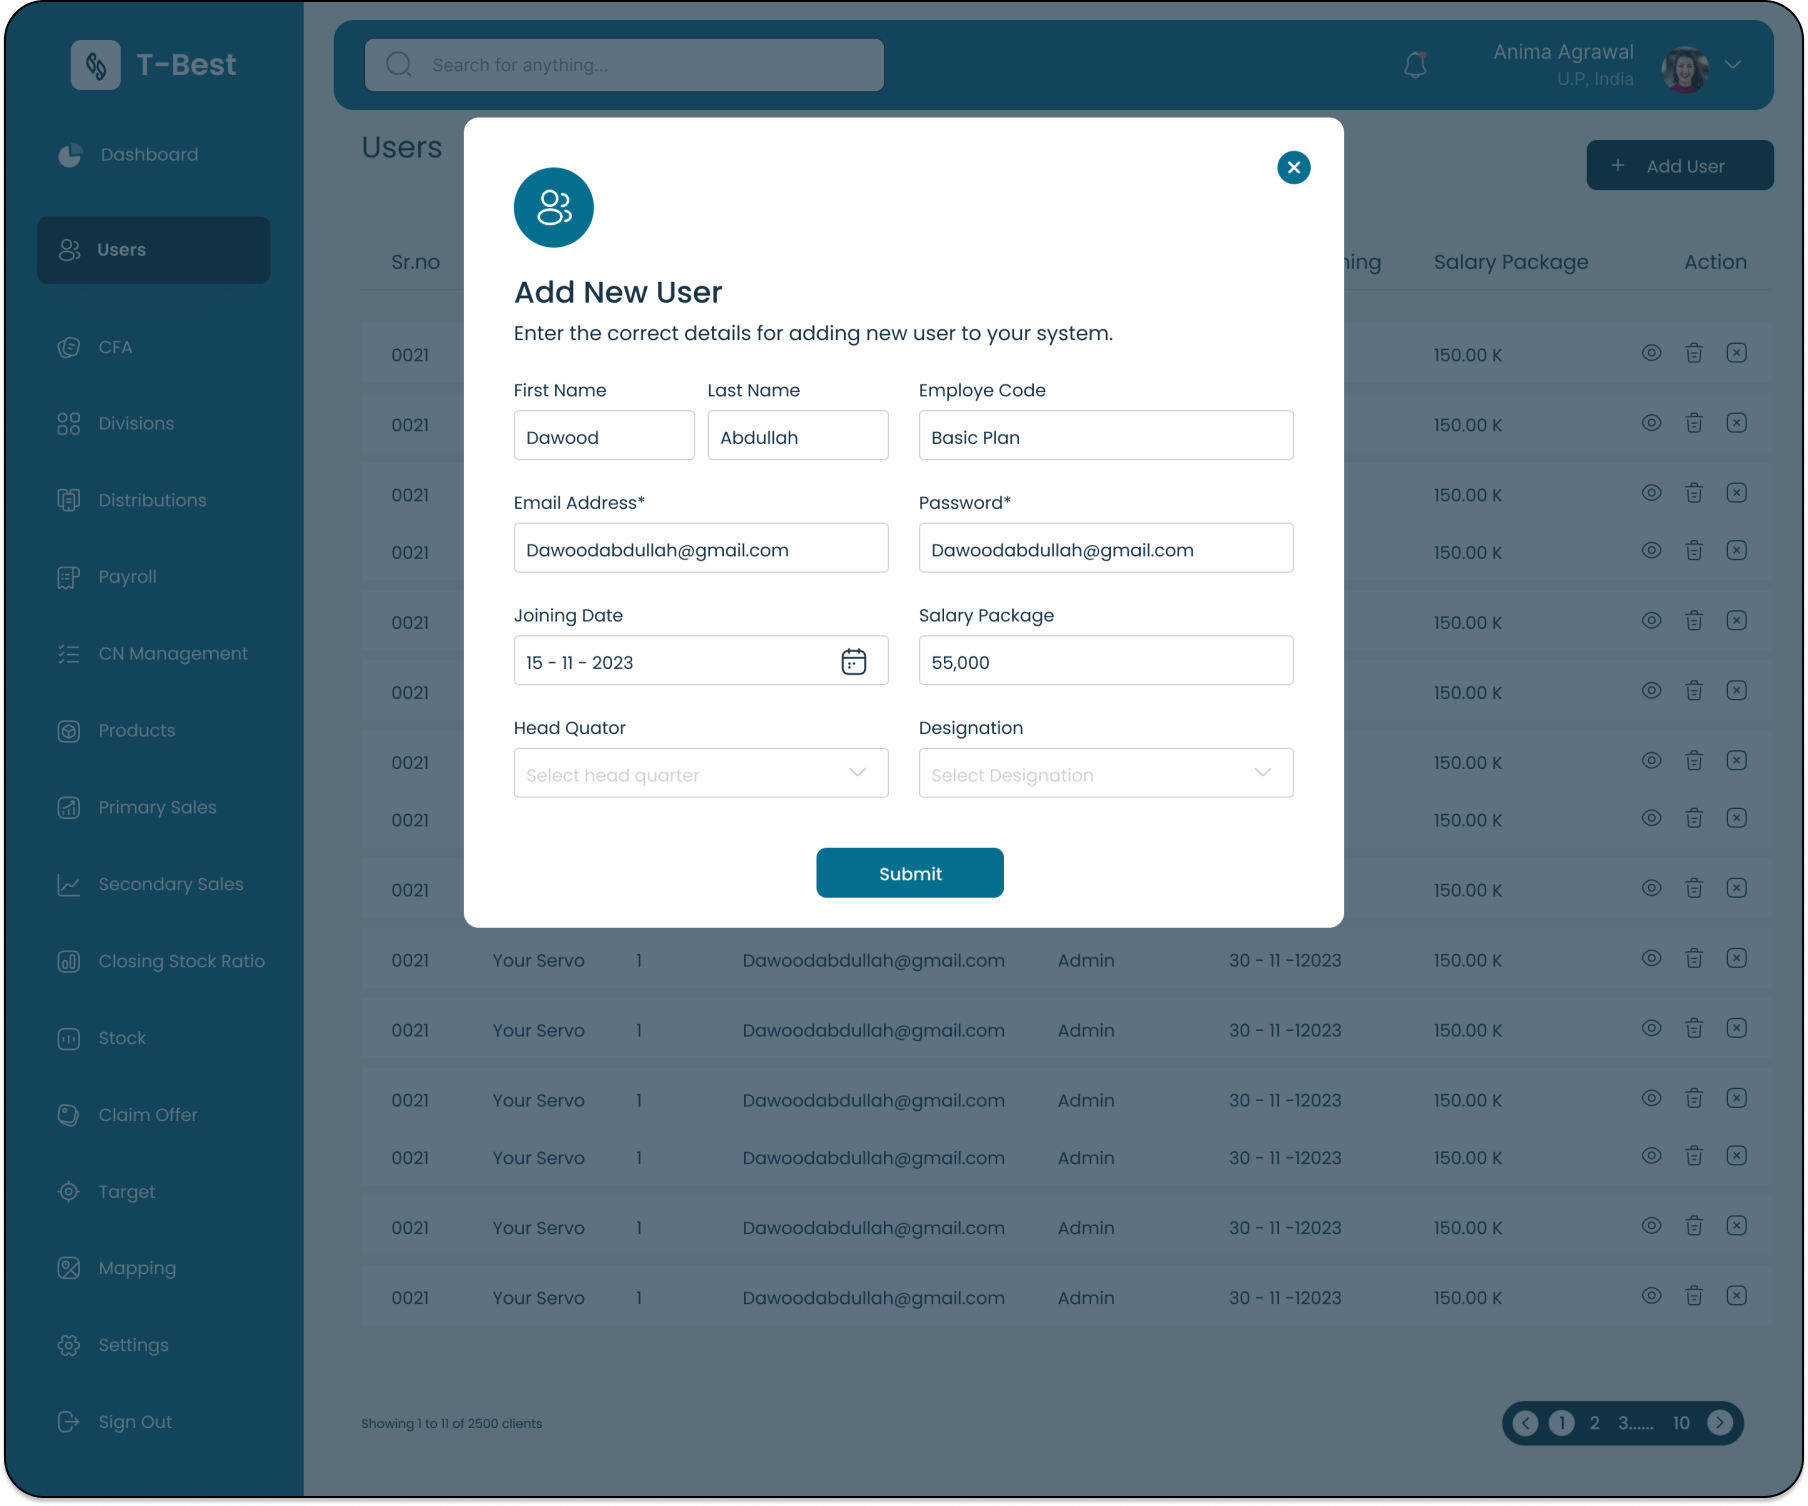1808x1506 pixels.
Task: Click the remove X icon in last row
Action: (1737, 1296)
